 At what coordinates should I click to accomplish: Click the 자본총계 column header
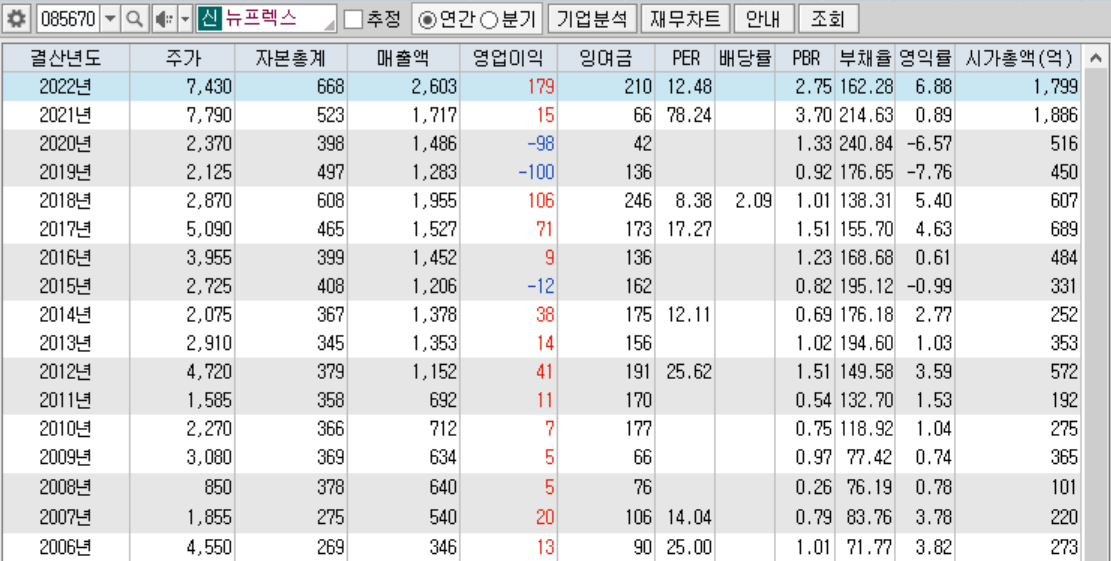click(291, 59)
